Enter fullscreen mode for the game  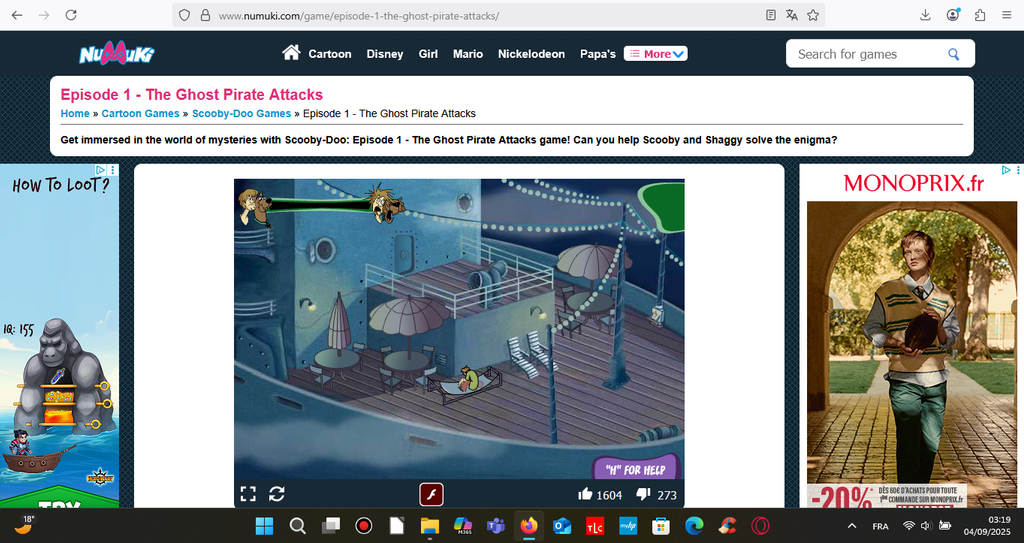click(248, 494)
